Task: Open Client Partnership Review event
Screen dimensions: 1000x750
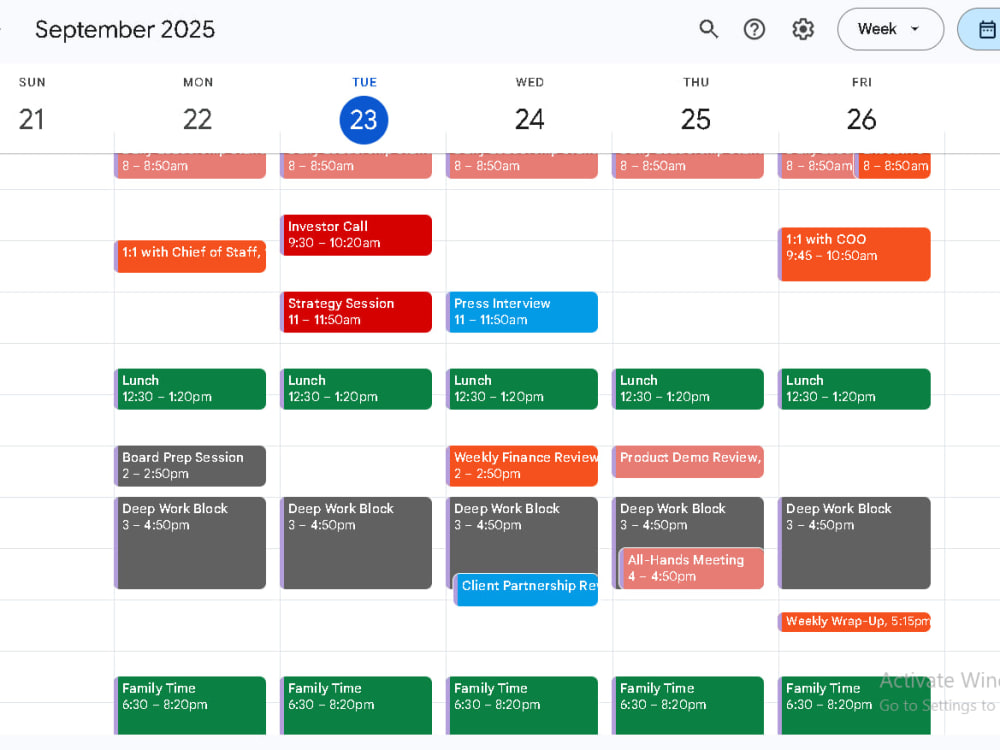Action: tap(526, 590)
